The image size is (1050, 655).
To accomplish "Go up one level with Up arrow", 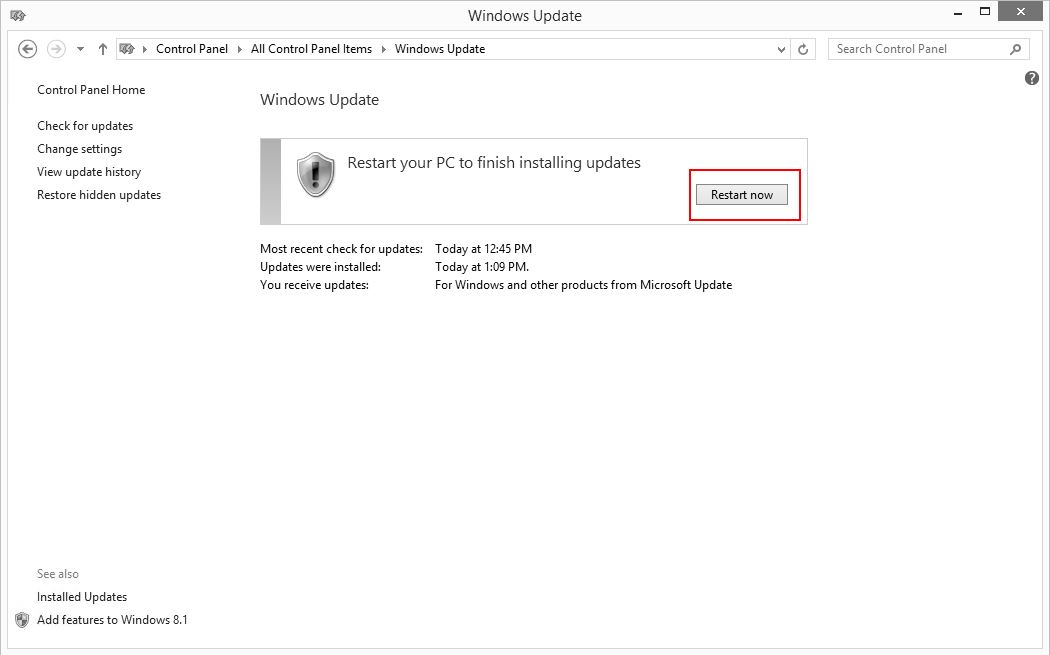I will point(102,49).
